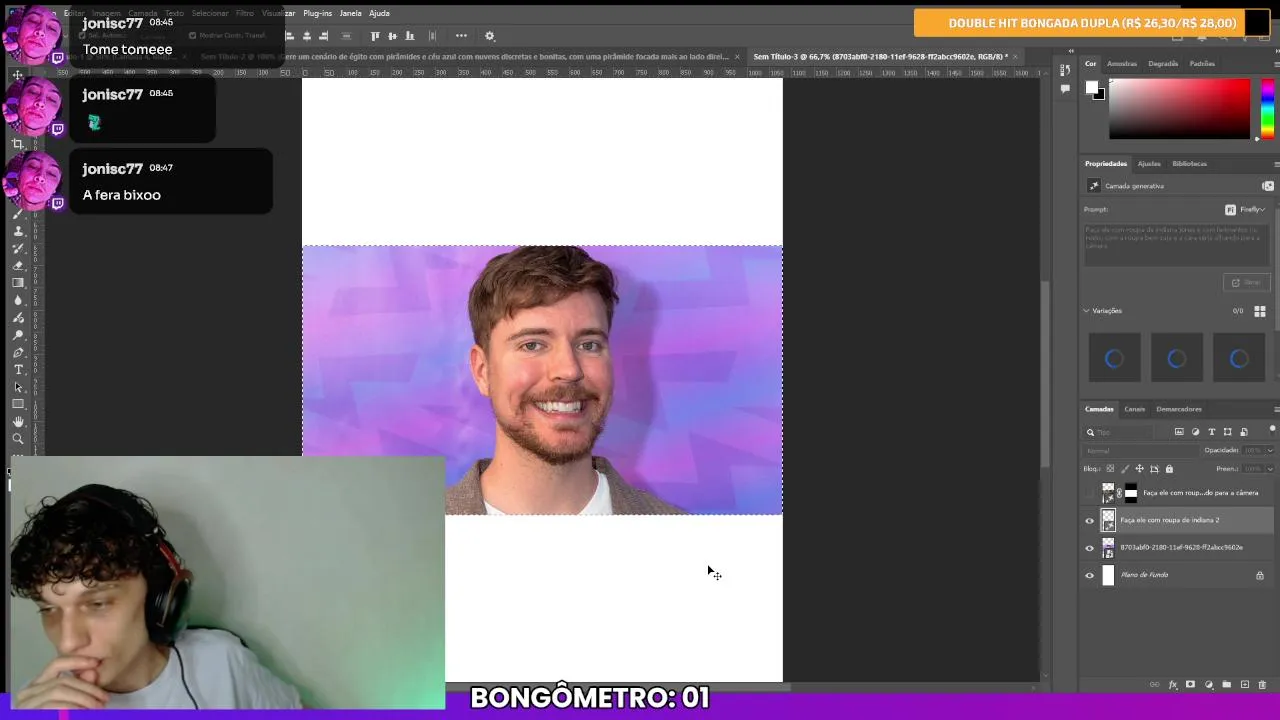Select the Hand tool
This screenshot has height=720, width=1280.
pyautogui.click(x=18, y=422)
